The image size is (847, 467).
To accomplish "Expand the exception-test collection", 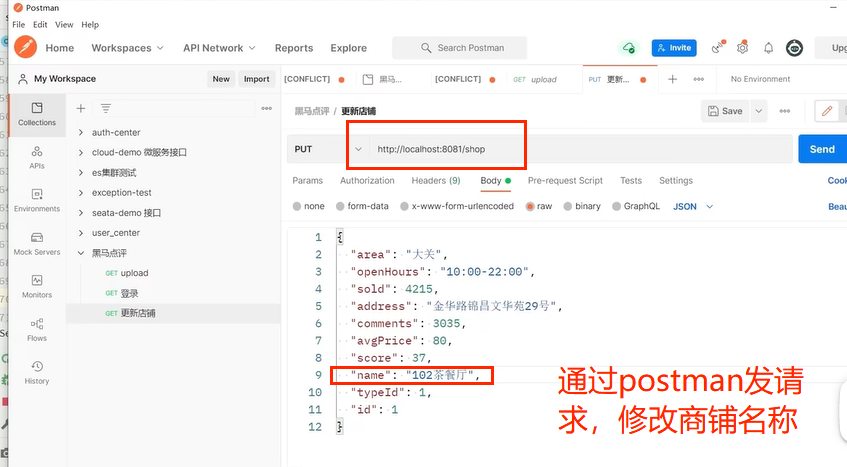I will click(80, 193).
